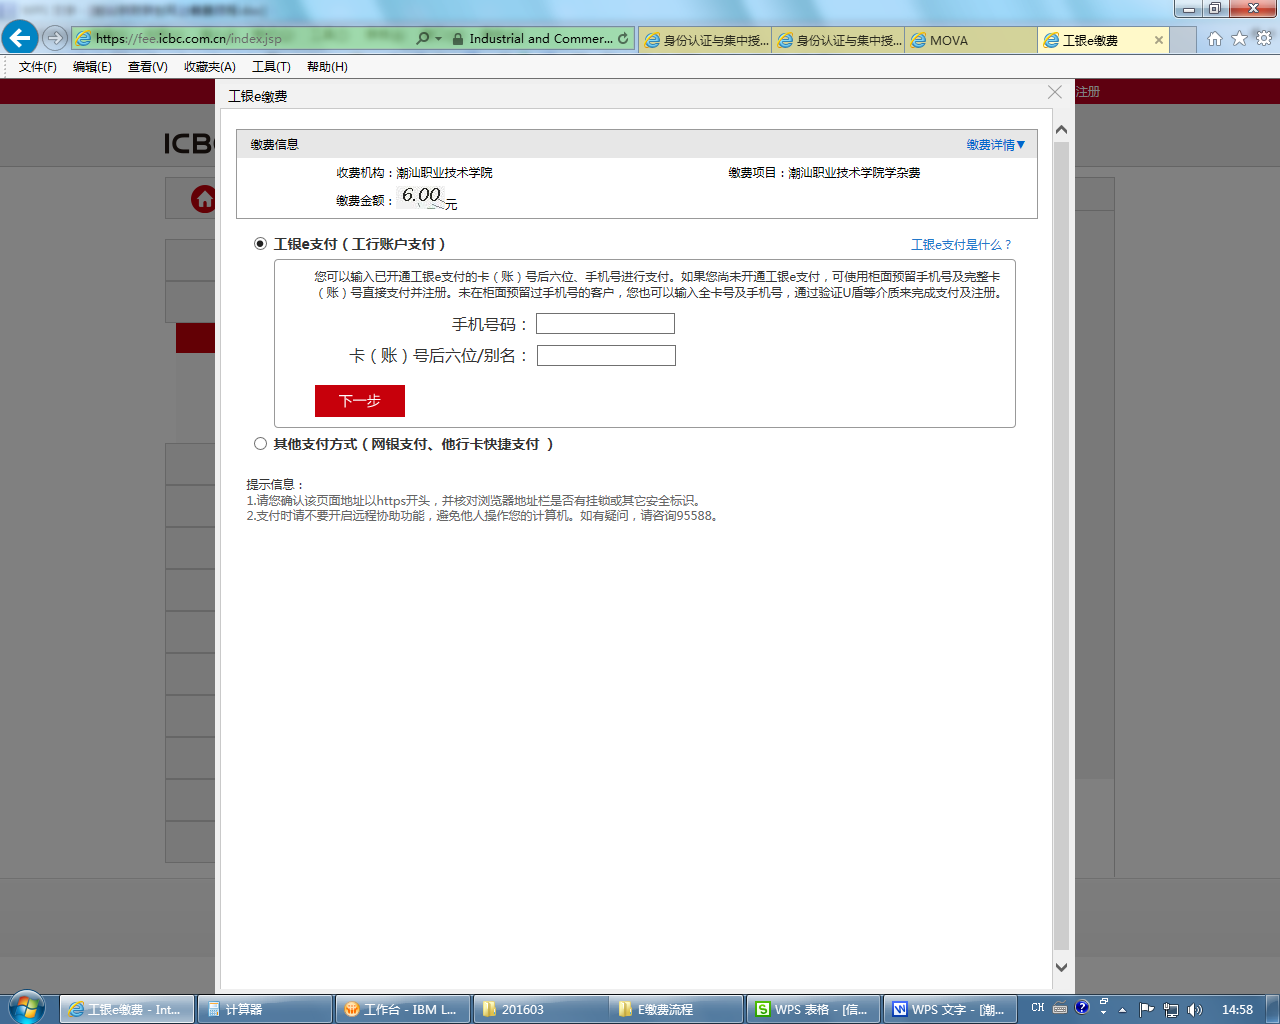Open the 201603 folder taskbar item
This screenshot has width=1280, height=1024.
coord(539,1009)
